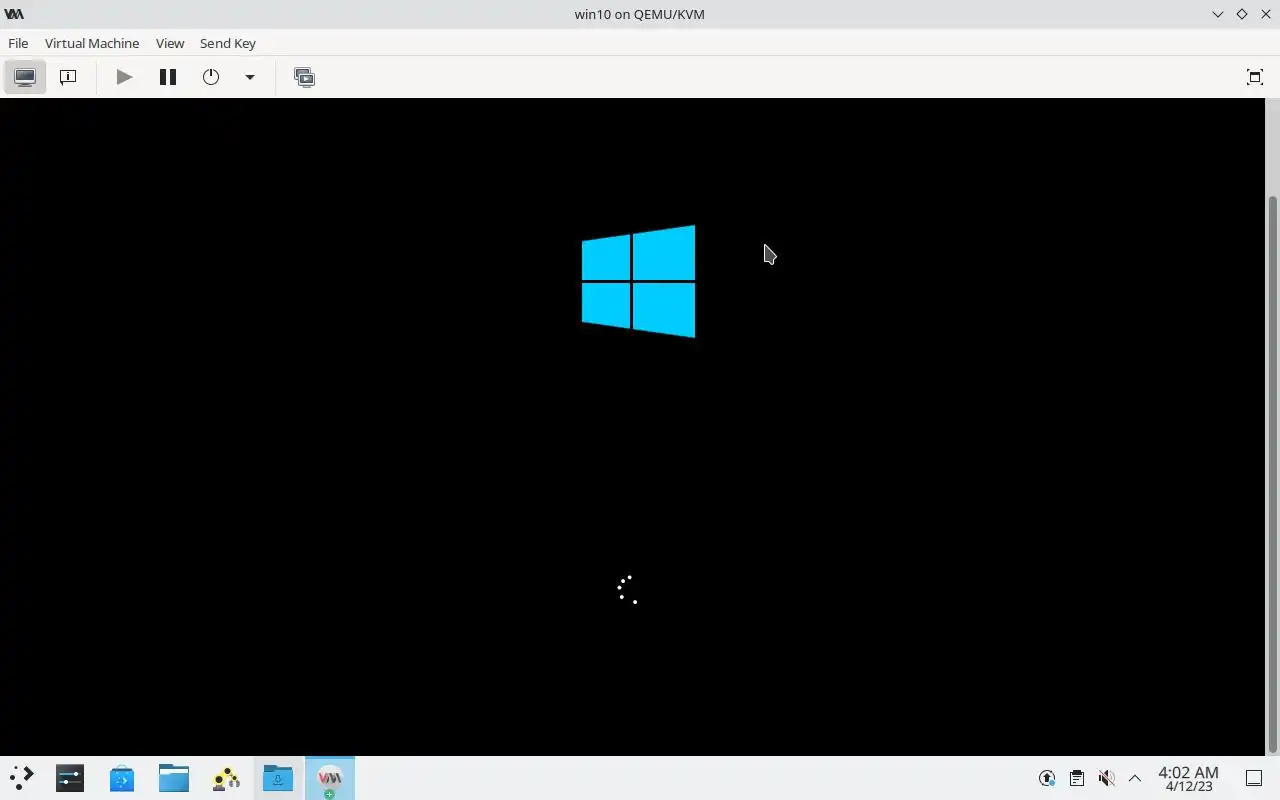Launch the Discover software store

(122, 778)
